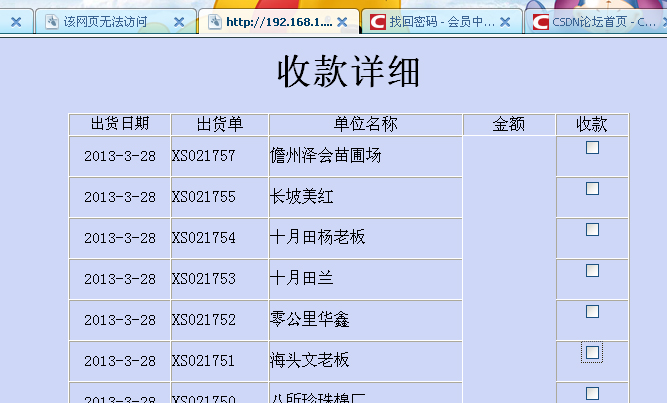Click the 收款详细 page heading

click(x=348, y=71)
